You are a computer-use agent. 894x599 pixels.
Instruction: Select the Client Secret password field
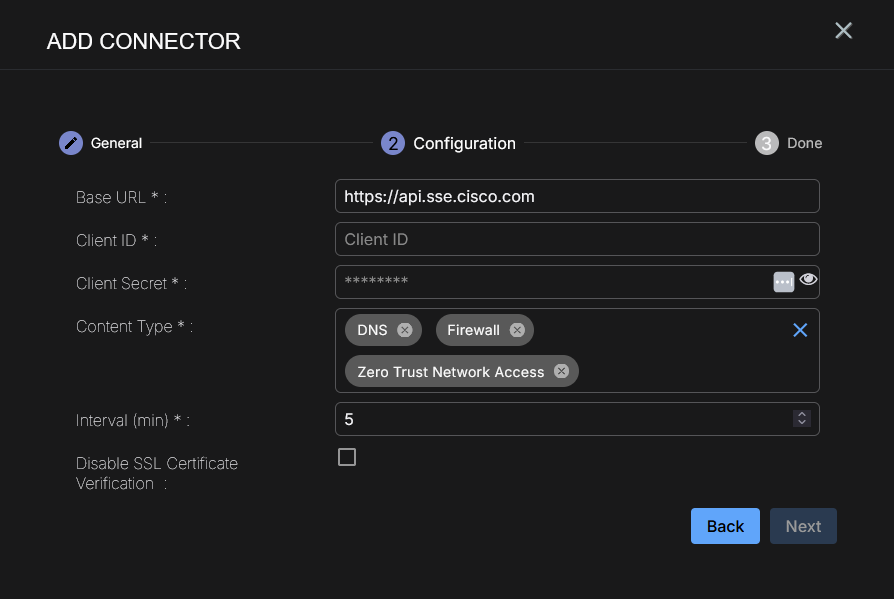click(x=550, y=282)
